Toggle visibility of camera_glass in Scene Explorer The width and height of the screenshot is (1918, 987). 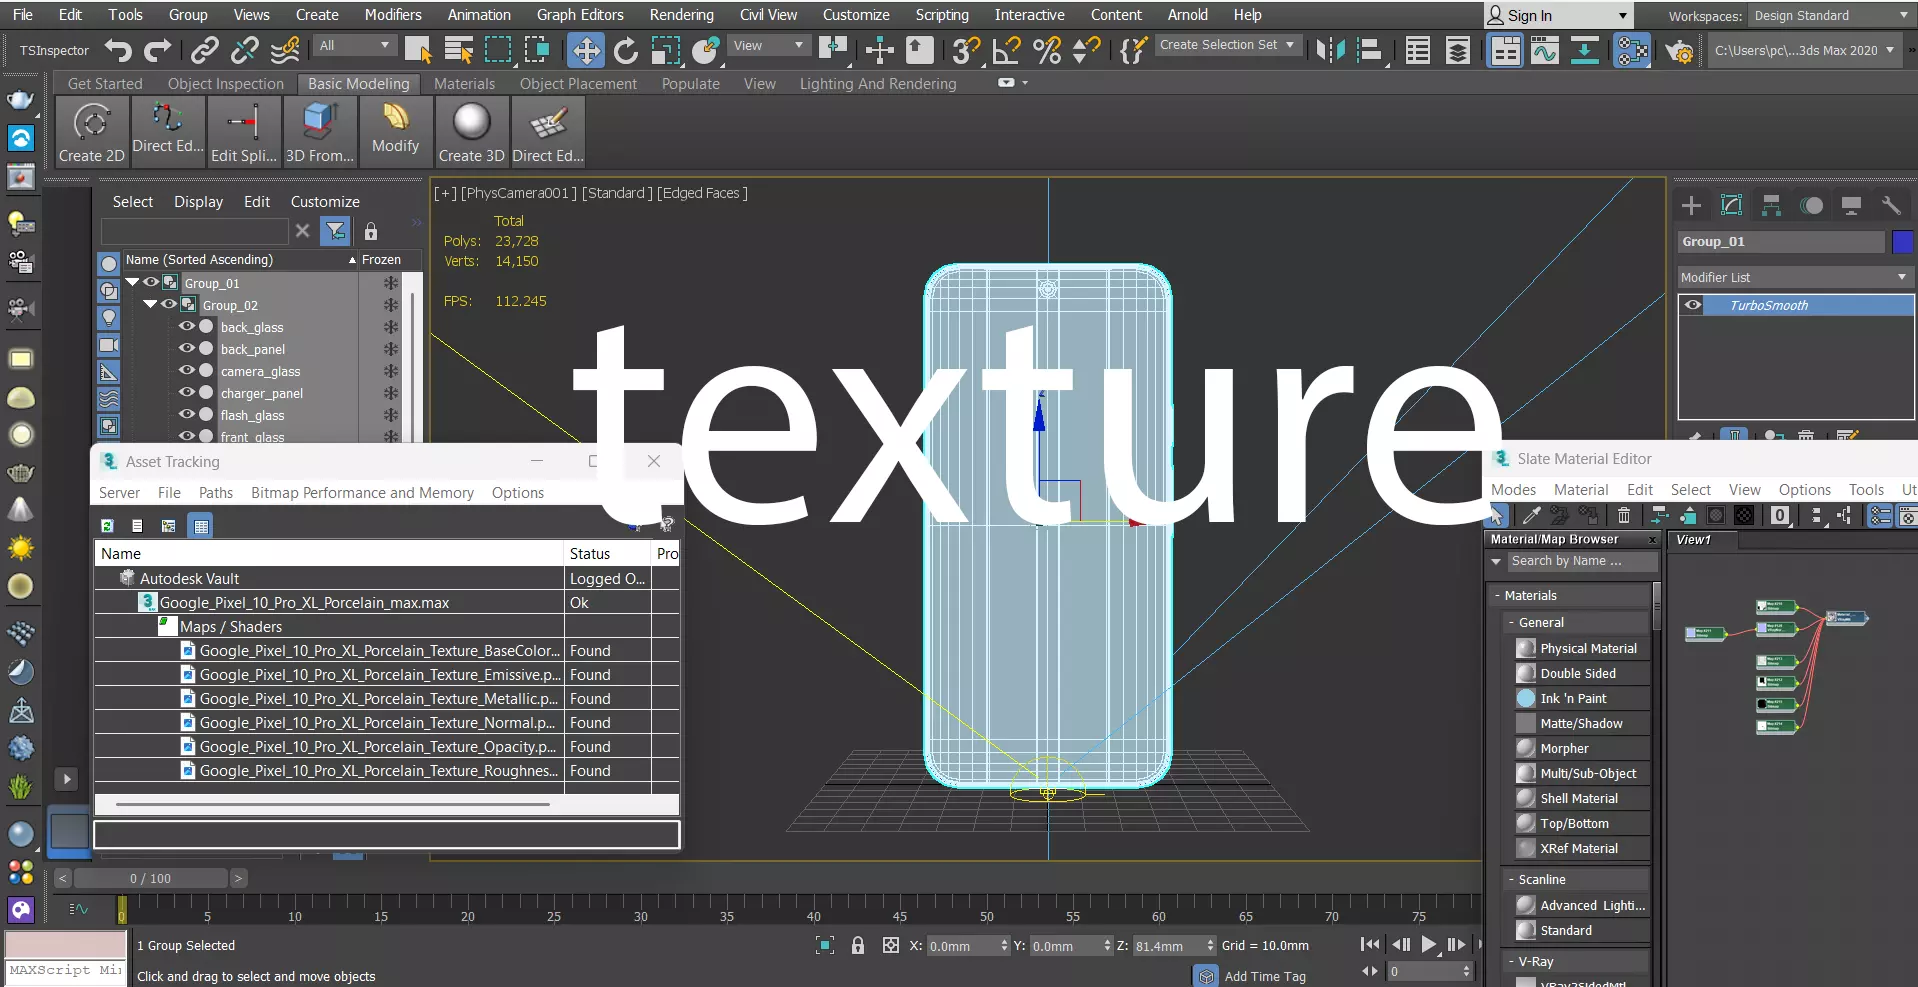coord(187,370)
